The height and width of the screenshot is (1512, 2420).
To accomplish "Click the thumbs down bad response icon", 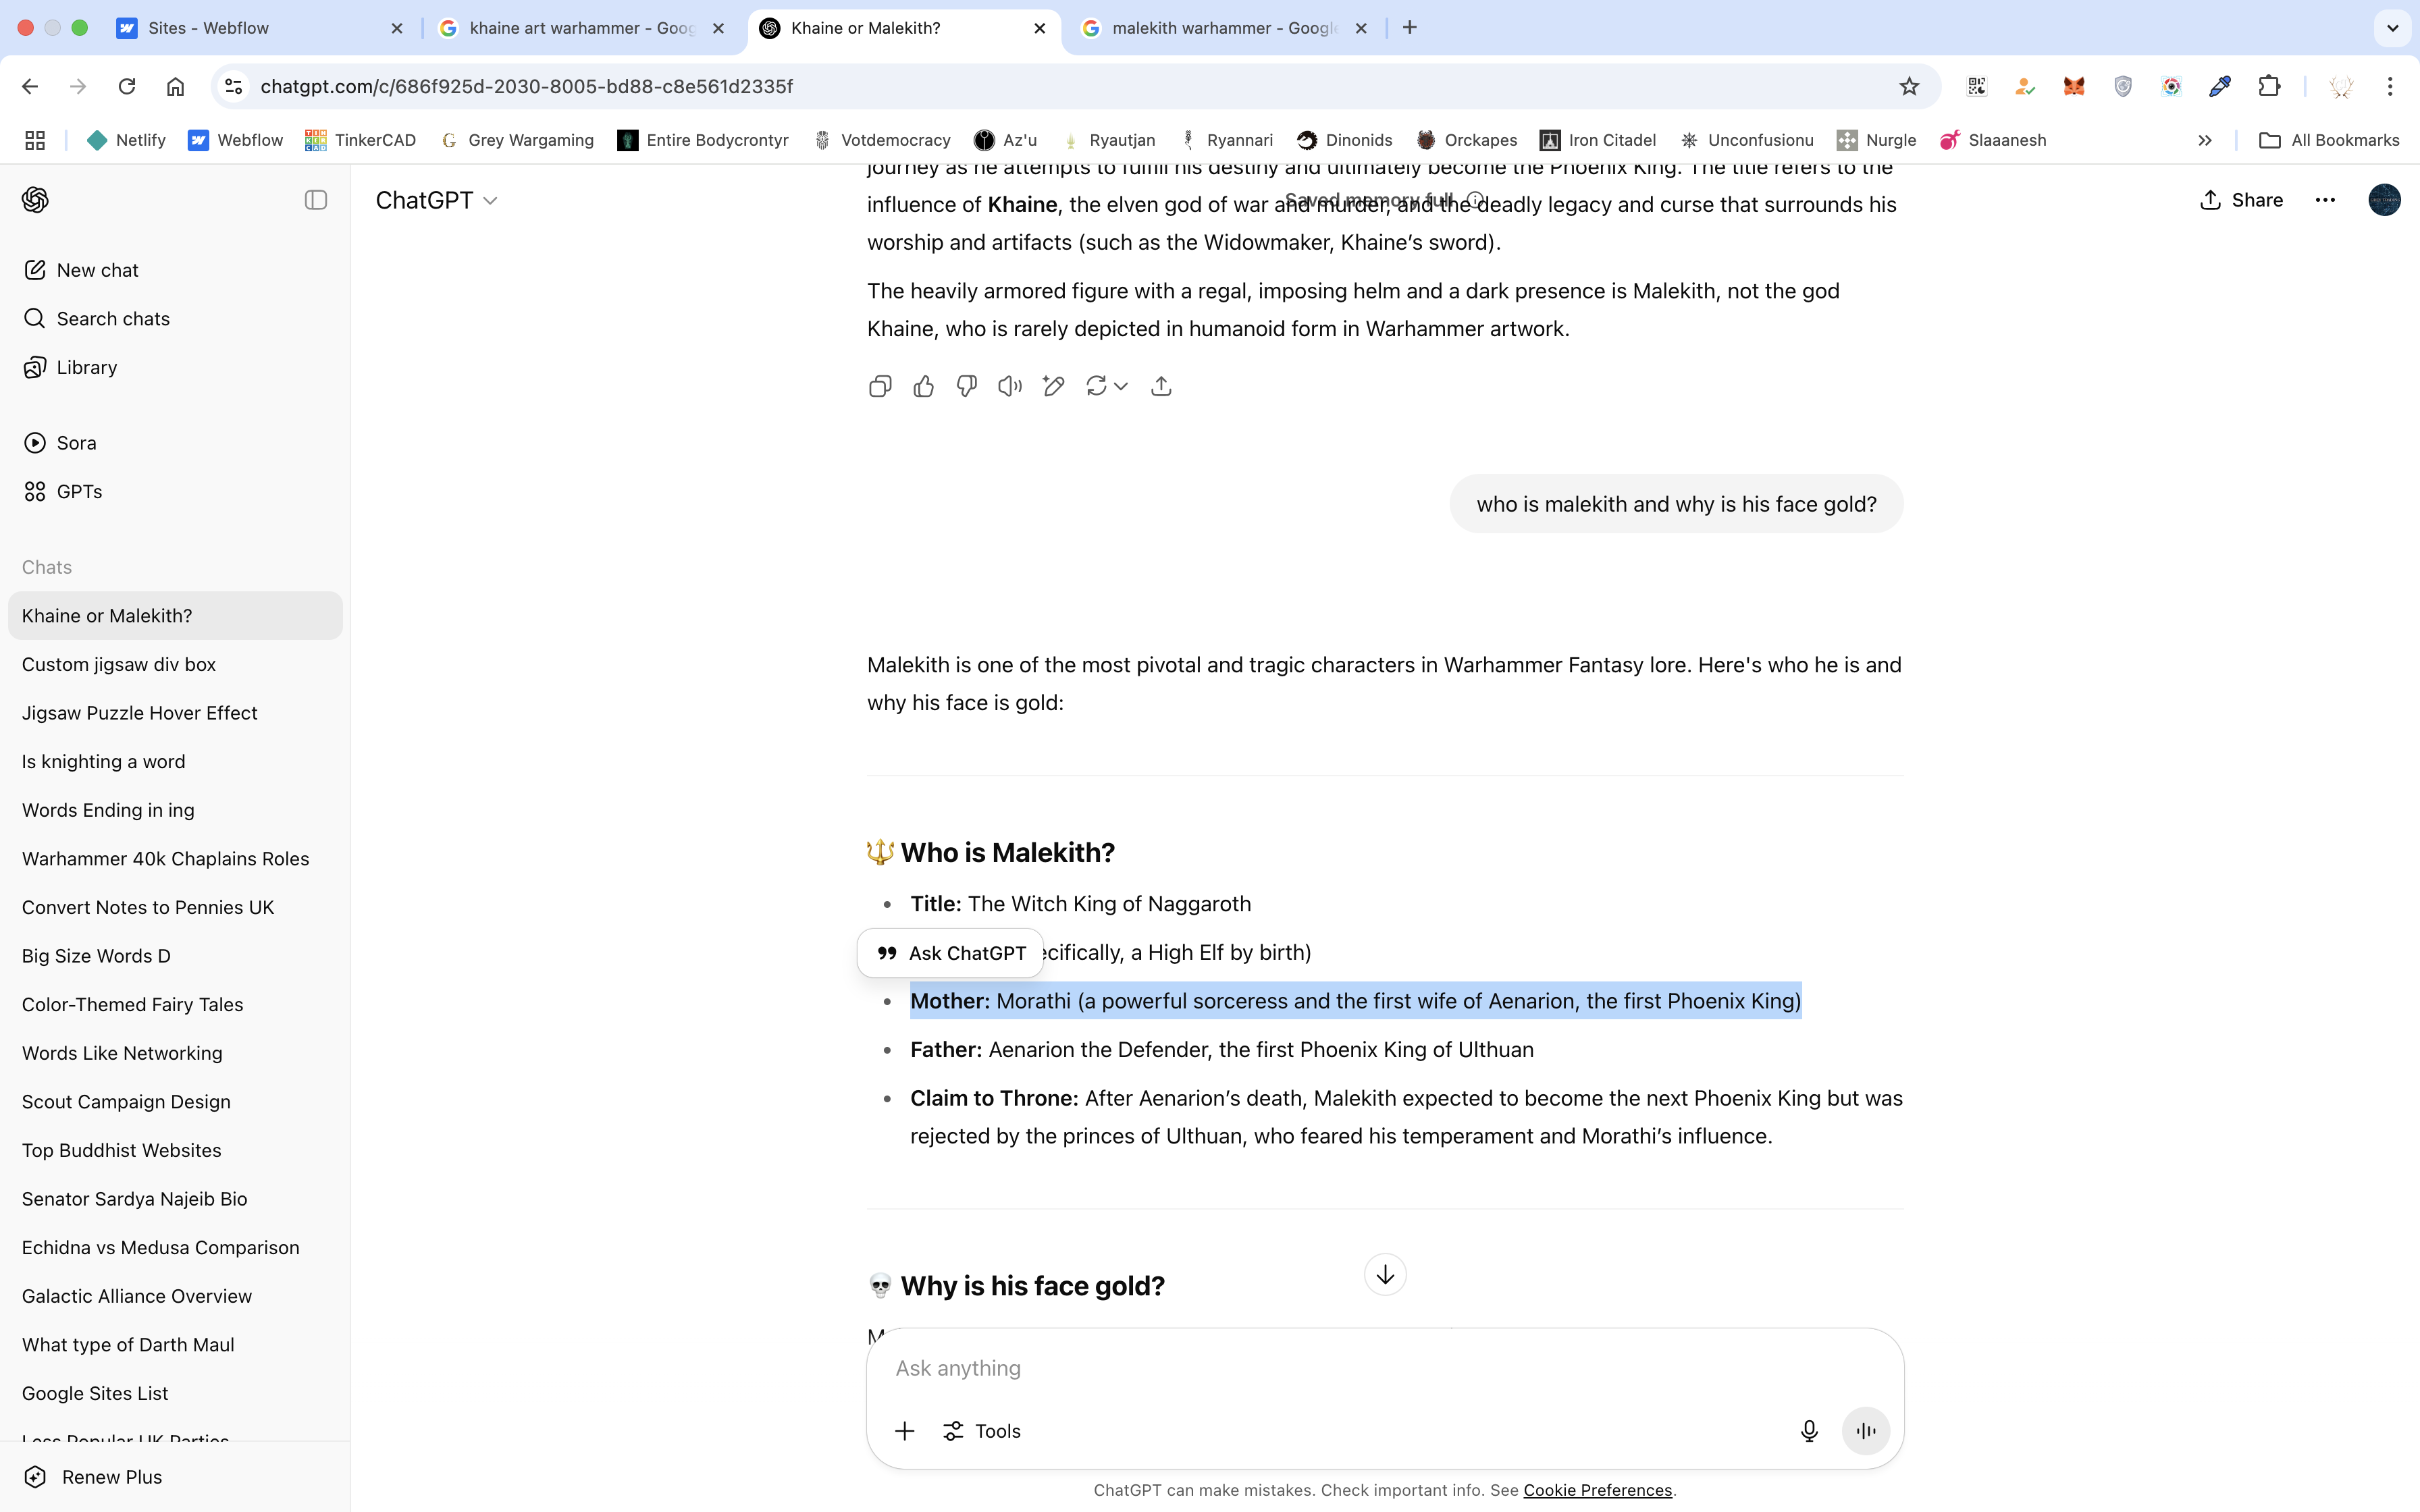I will coord(966,386).
